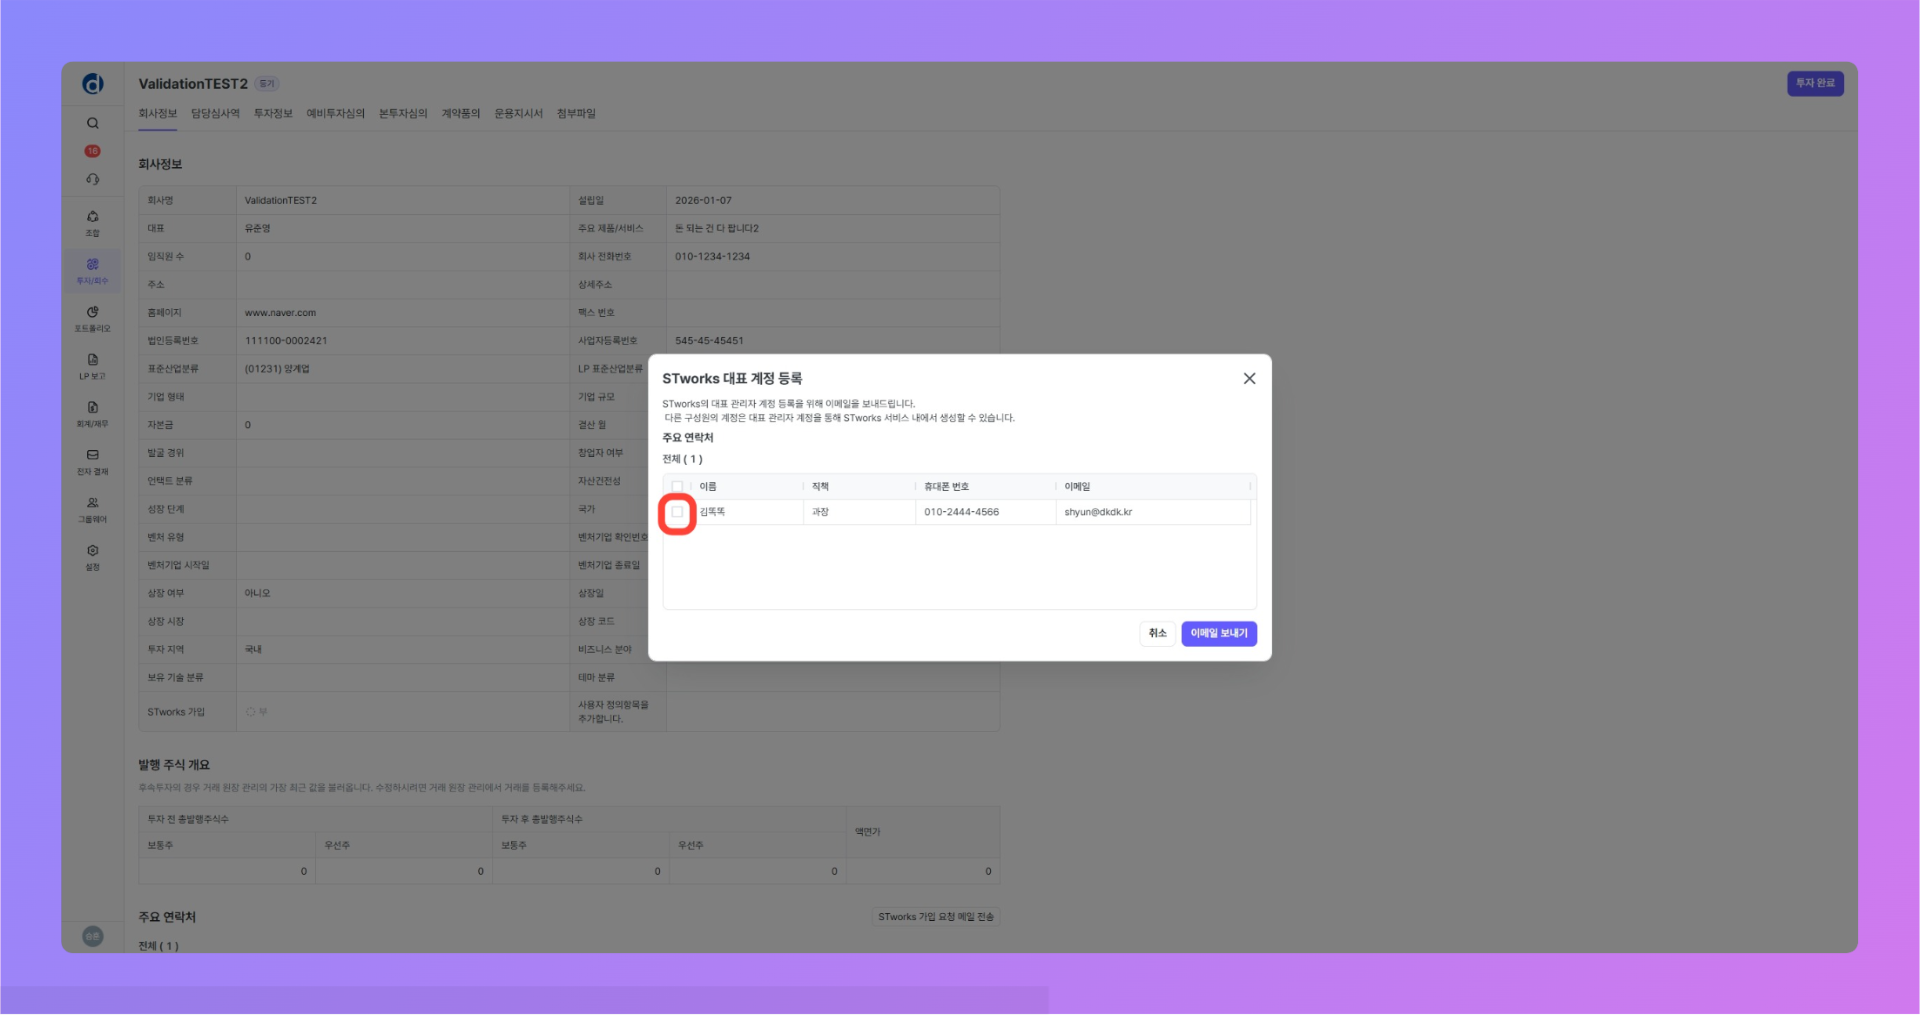Go to the LP 보고 sidebar icon

[92, 366]
